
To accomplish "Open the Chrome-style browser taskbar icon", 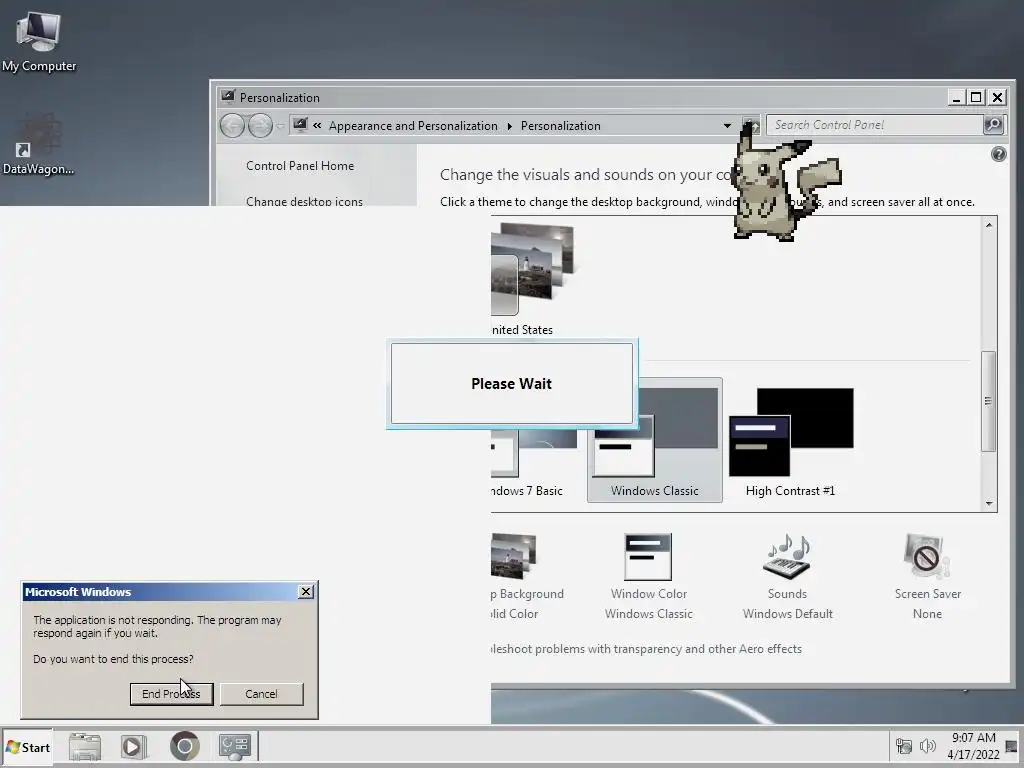I will pyautogui.click(x=185, y=746).
